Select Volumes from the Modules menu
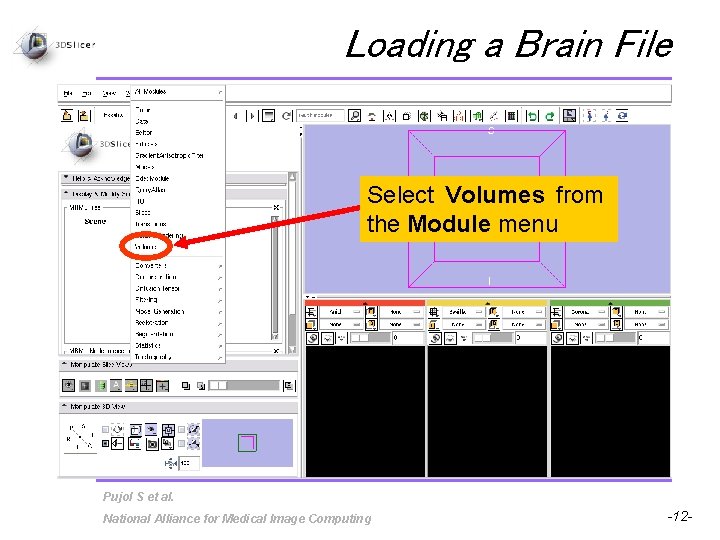This screenshot has height=540, width=720. pos(146,247)
